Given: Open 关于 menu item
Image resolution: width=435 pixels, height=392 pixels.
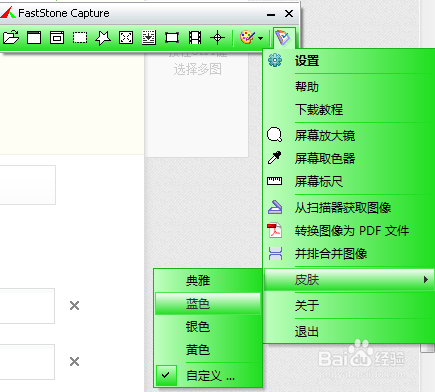Looking at the screenshot, I should click(349, 305).
